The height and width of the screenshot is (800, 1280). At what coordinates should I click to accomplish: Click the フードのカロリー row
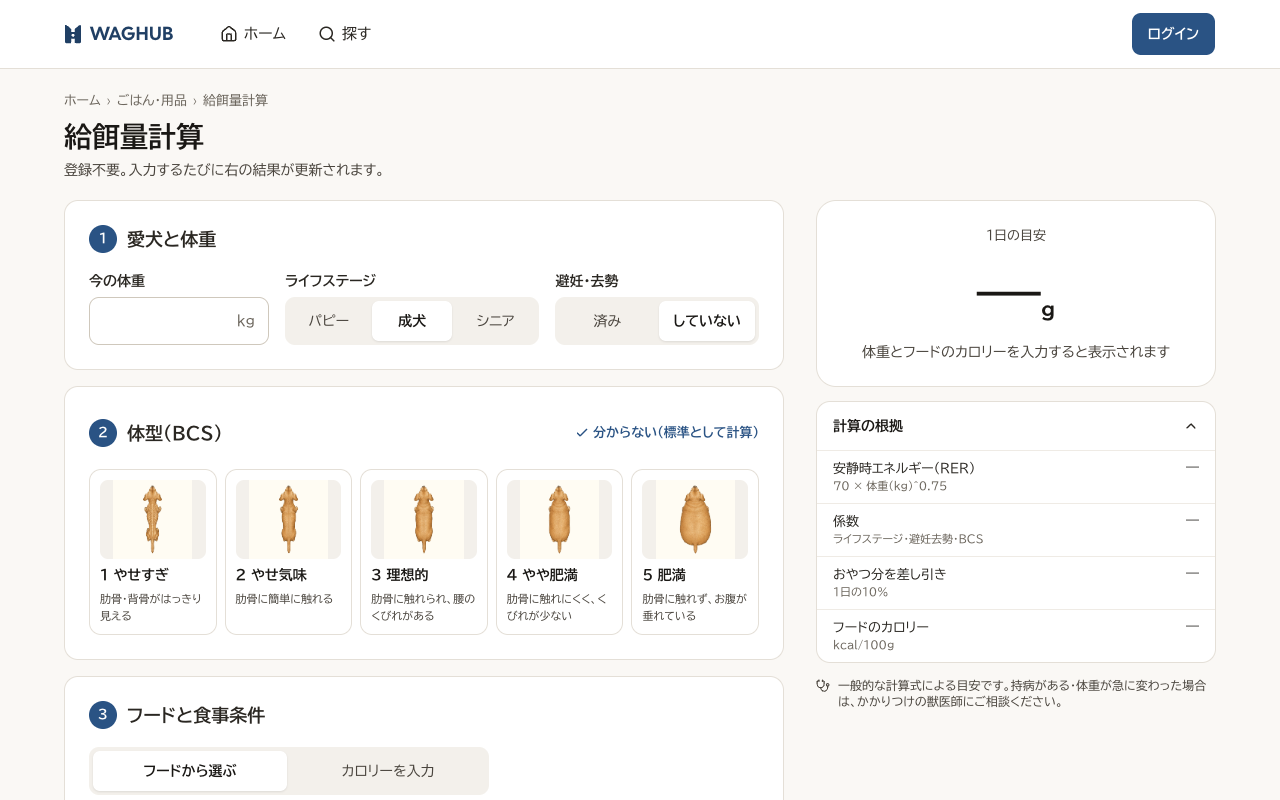(1016, 636)
